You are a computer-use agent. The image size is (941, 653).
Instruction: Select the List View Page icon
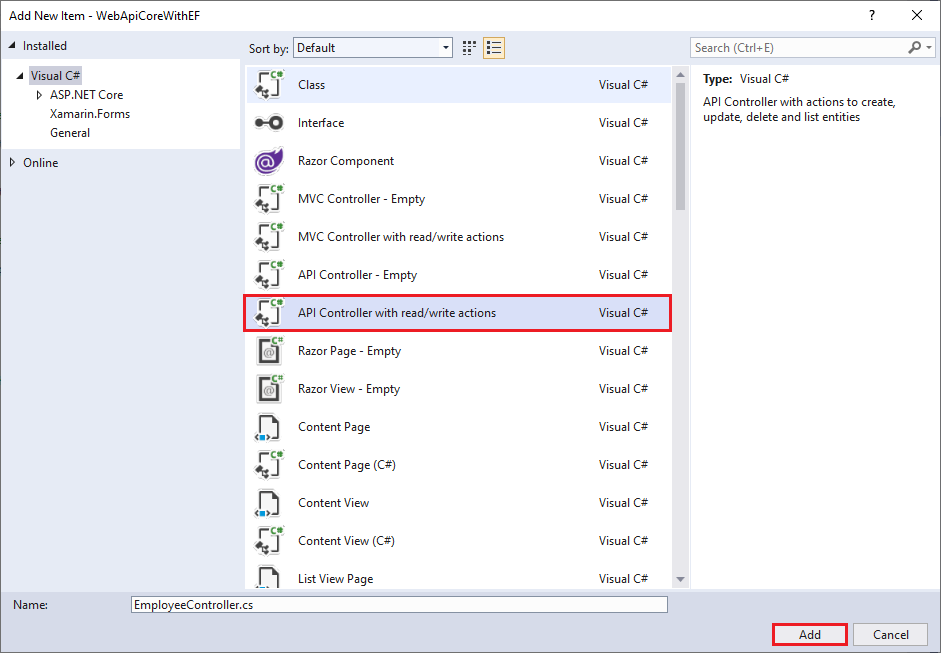(268, 577)
